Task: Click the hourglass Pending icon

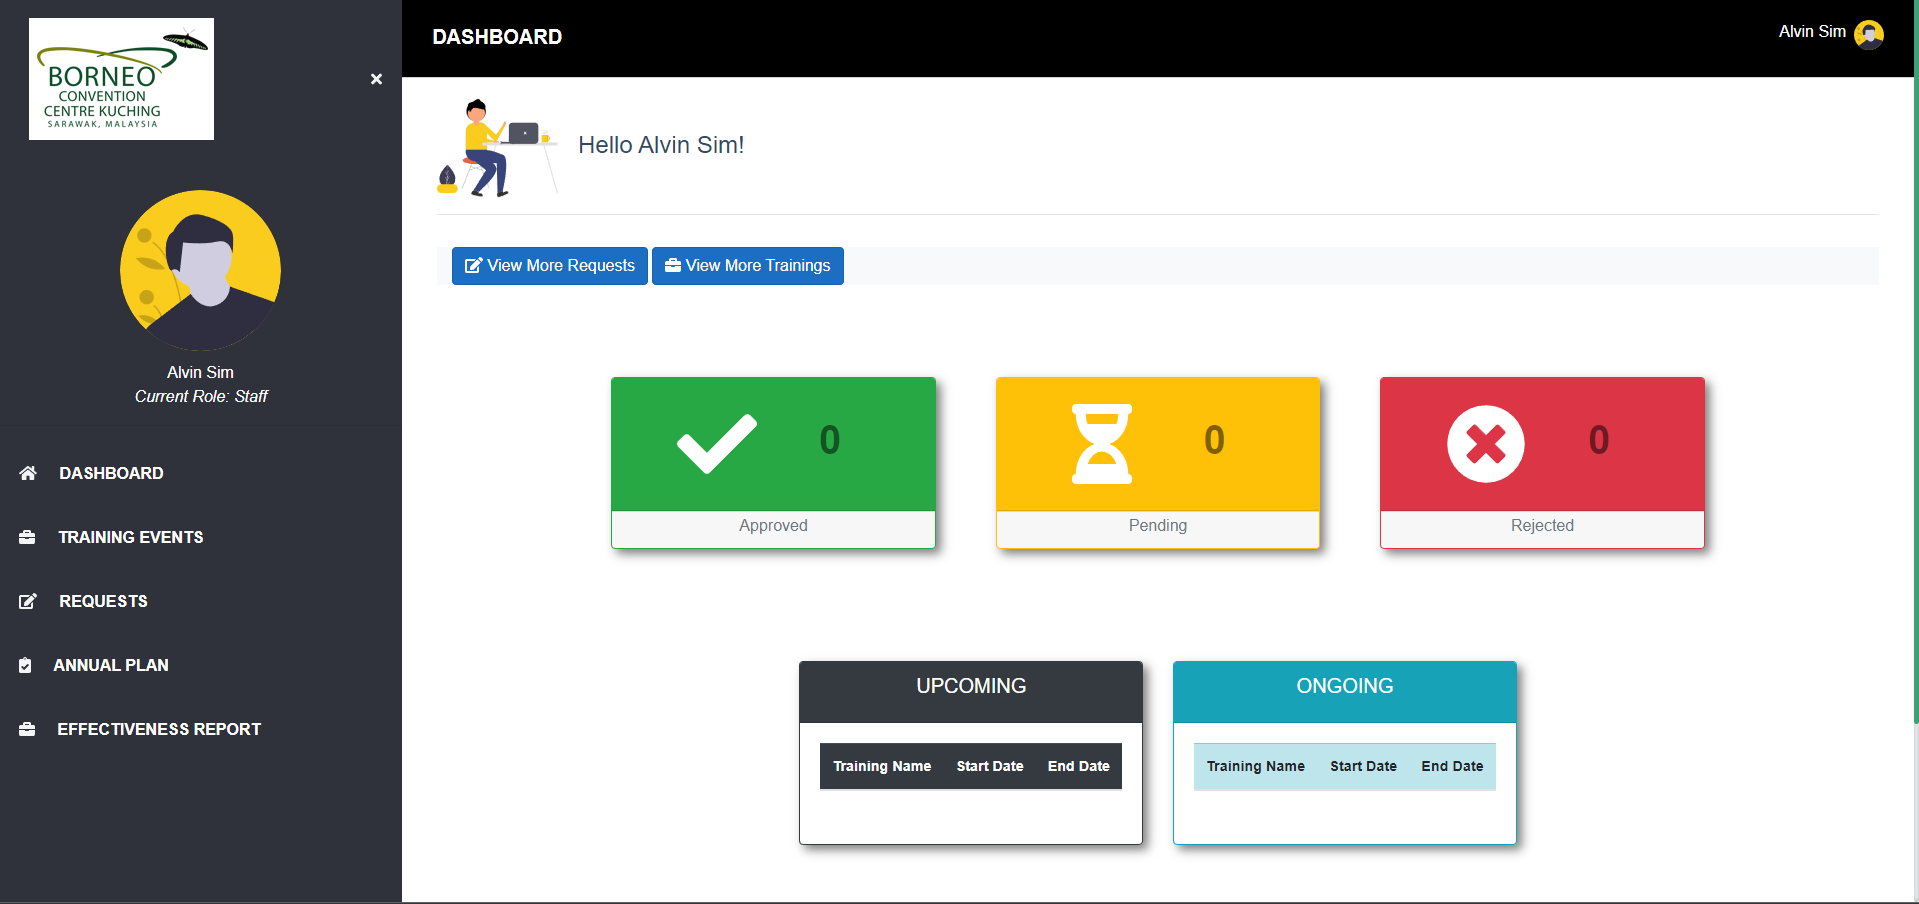Action: pyautogui.click(x=1101, y=443)
